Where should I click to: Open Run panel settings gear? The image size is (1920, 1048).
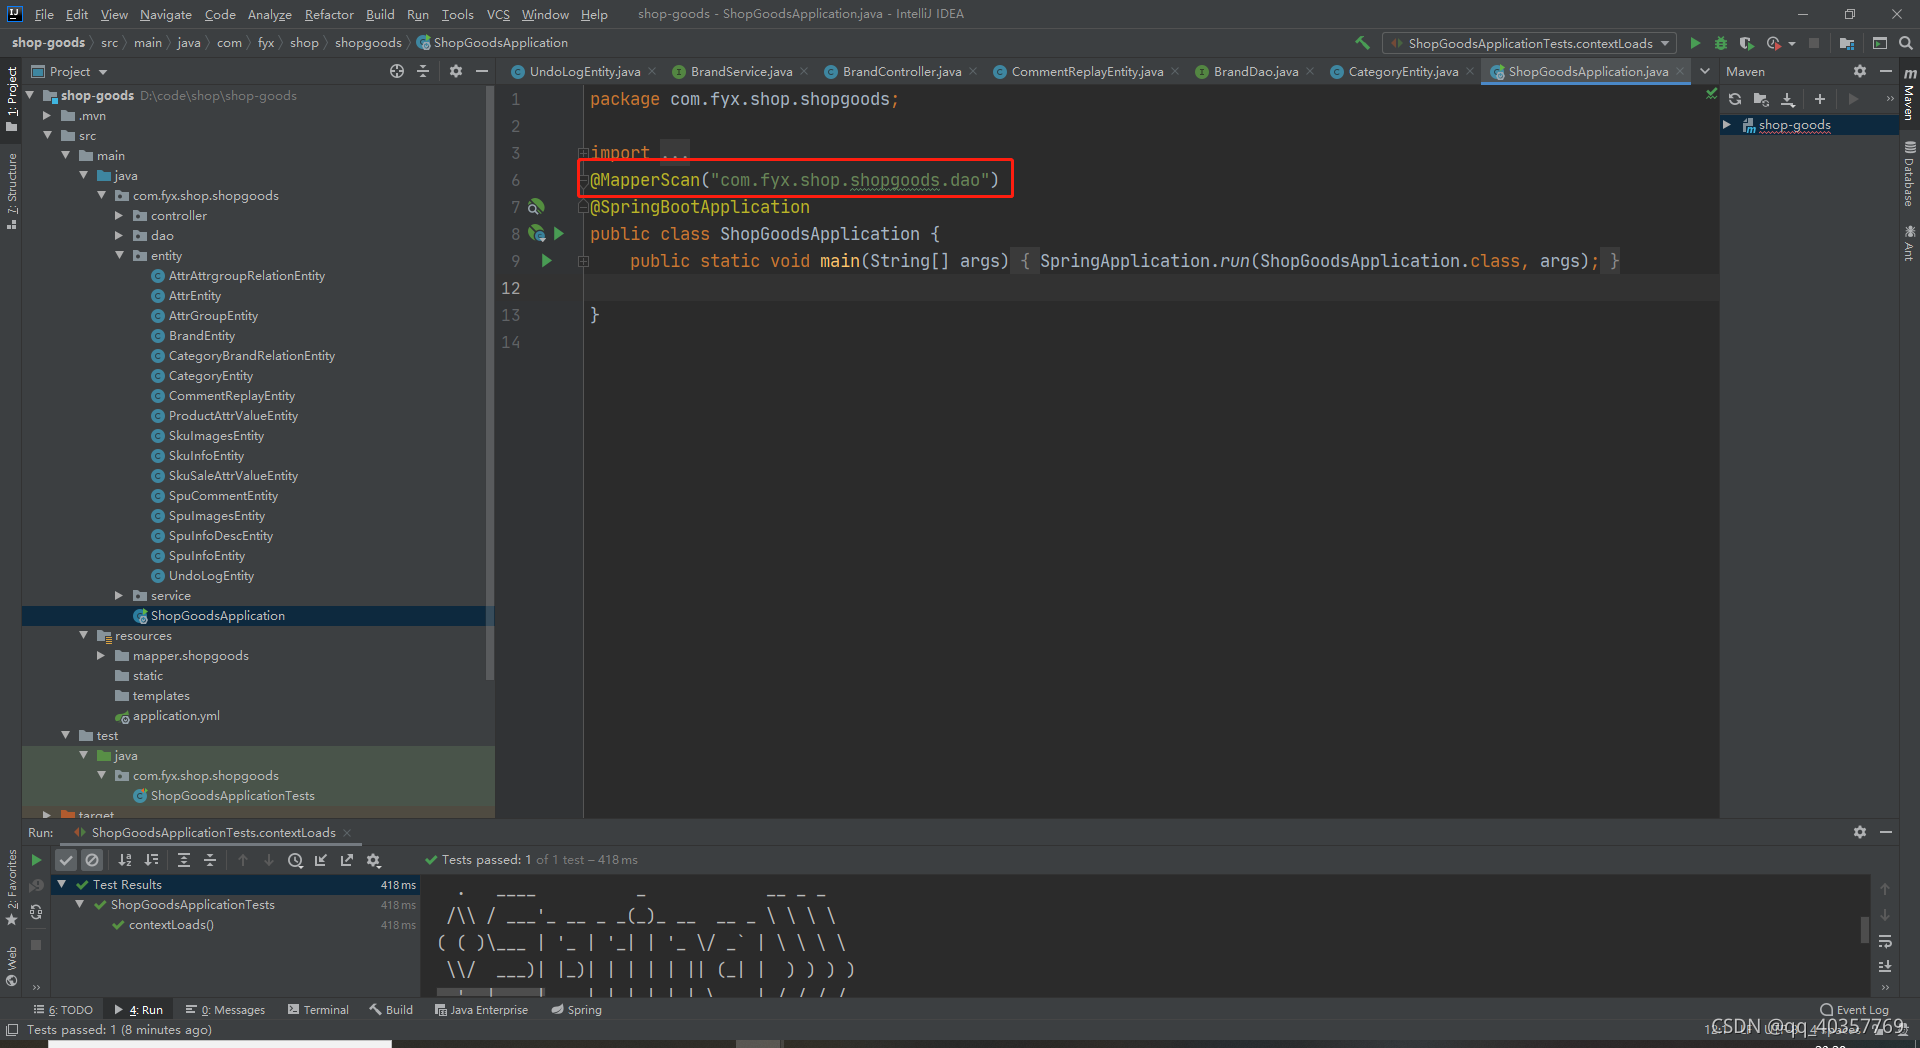tap(1860, 832)
